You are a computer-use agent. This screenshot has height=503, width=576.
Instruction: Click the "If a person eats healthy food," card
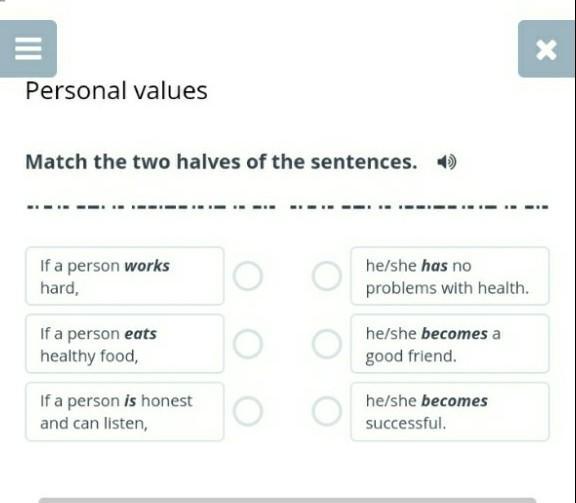pyautogui.click(x=125, y=344)
